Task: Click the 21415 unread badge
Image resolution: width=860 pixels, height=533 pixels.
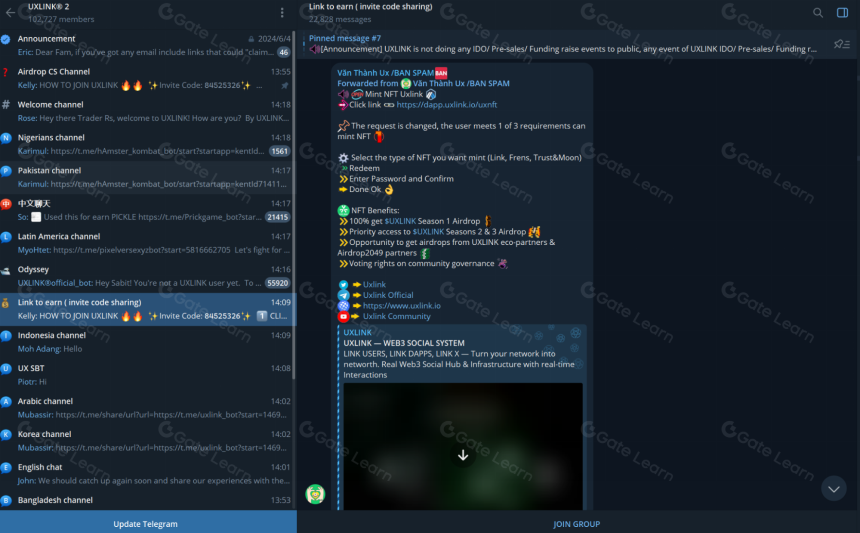Action: pyautogui.click(x=278, y=217)
